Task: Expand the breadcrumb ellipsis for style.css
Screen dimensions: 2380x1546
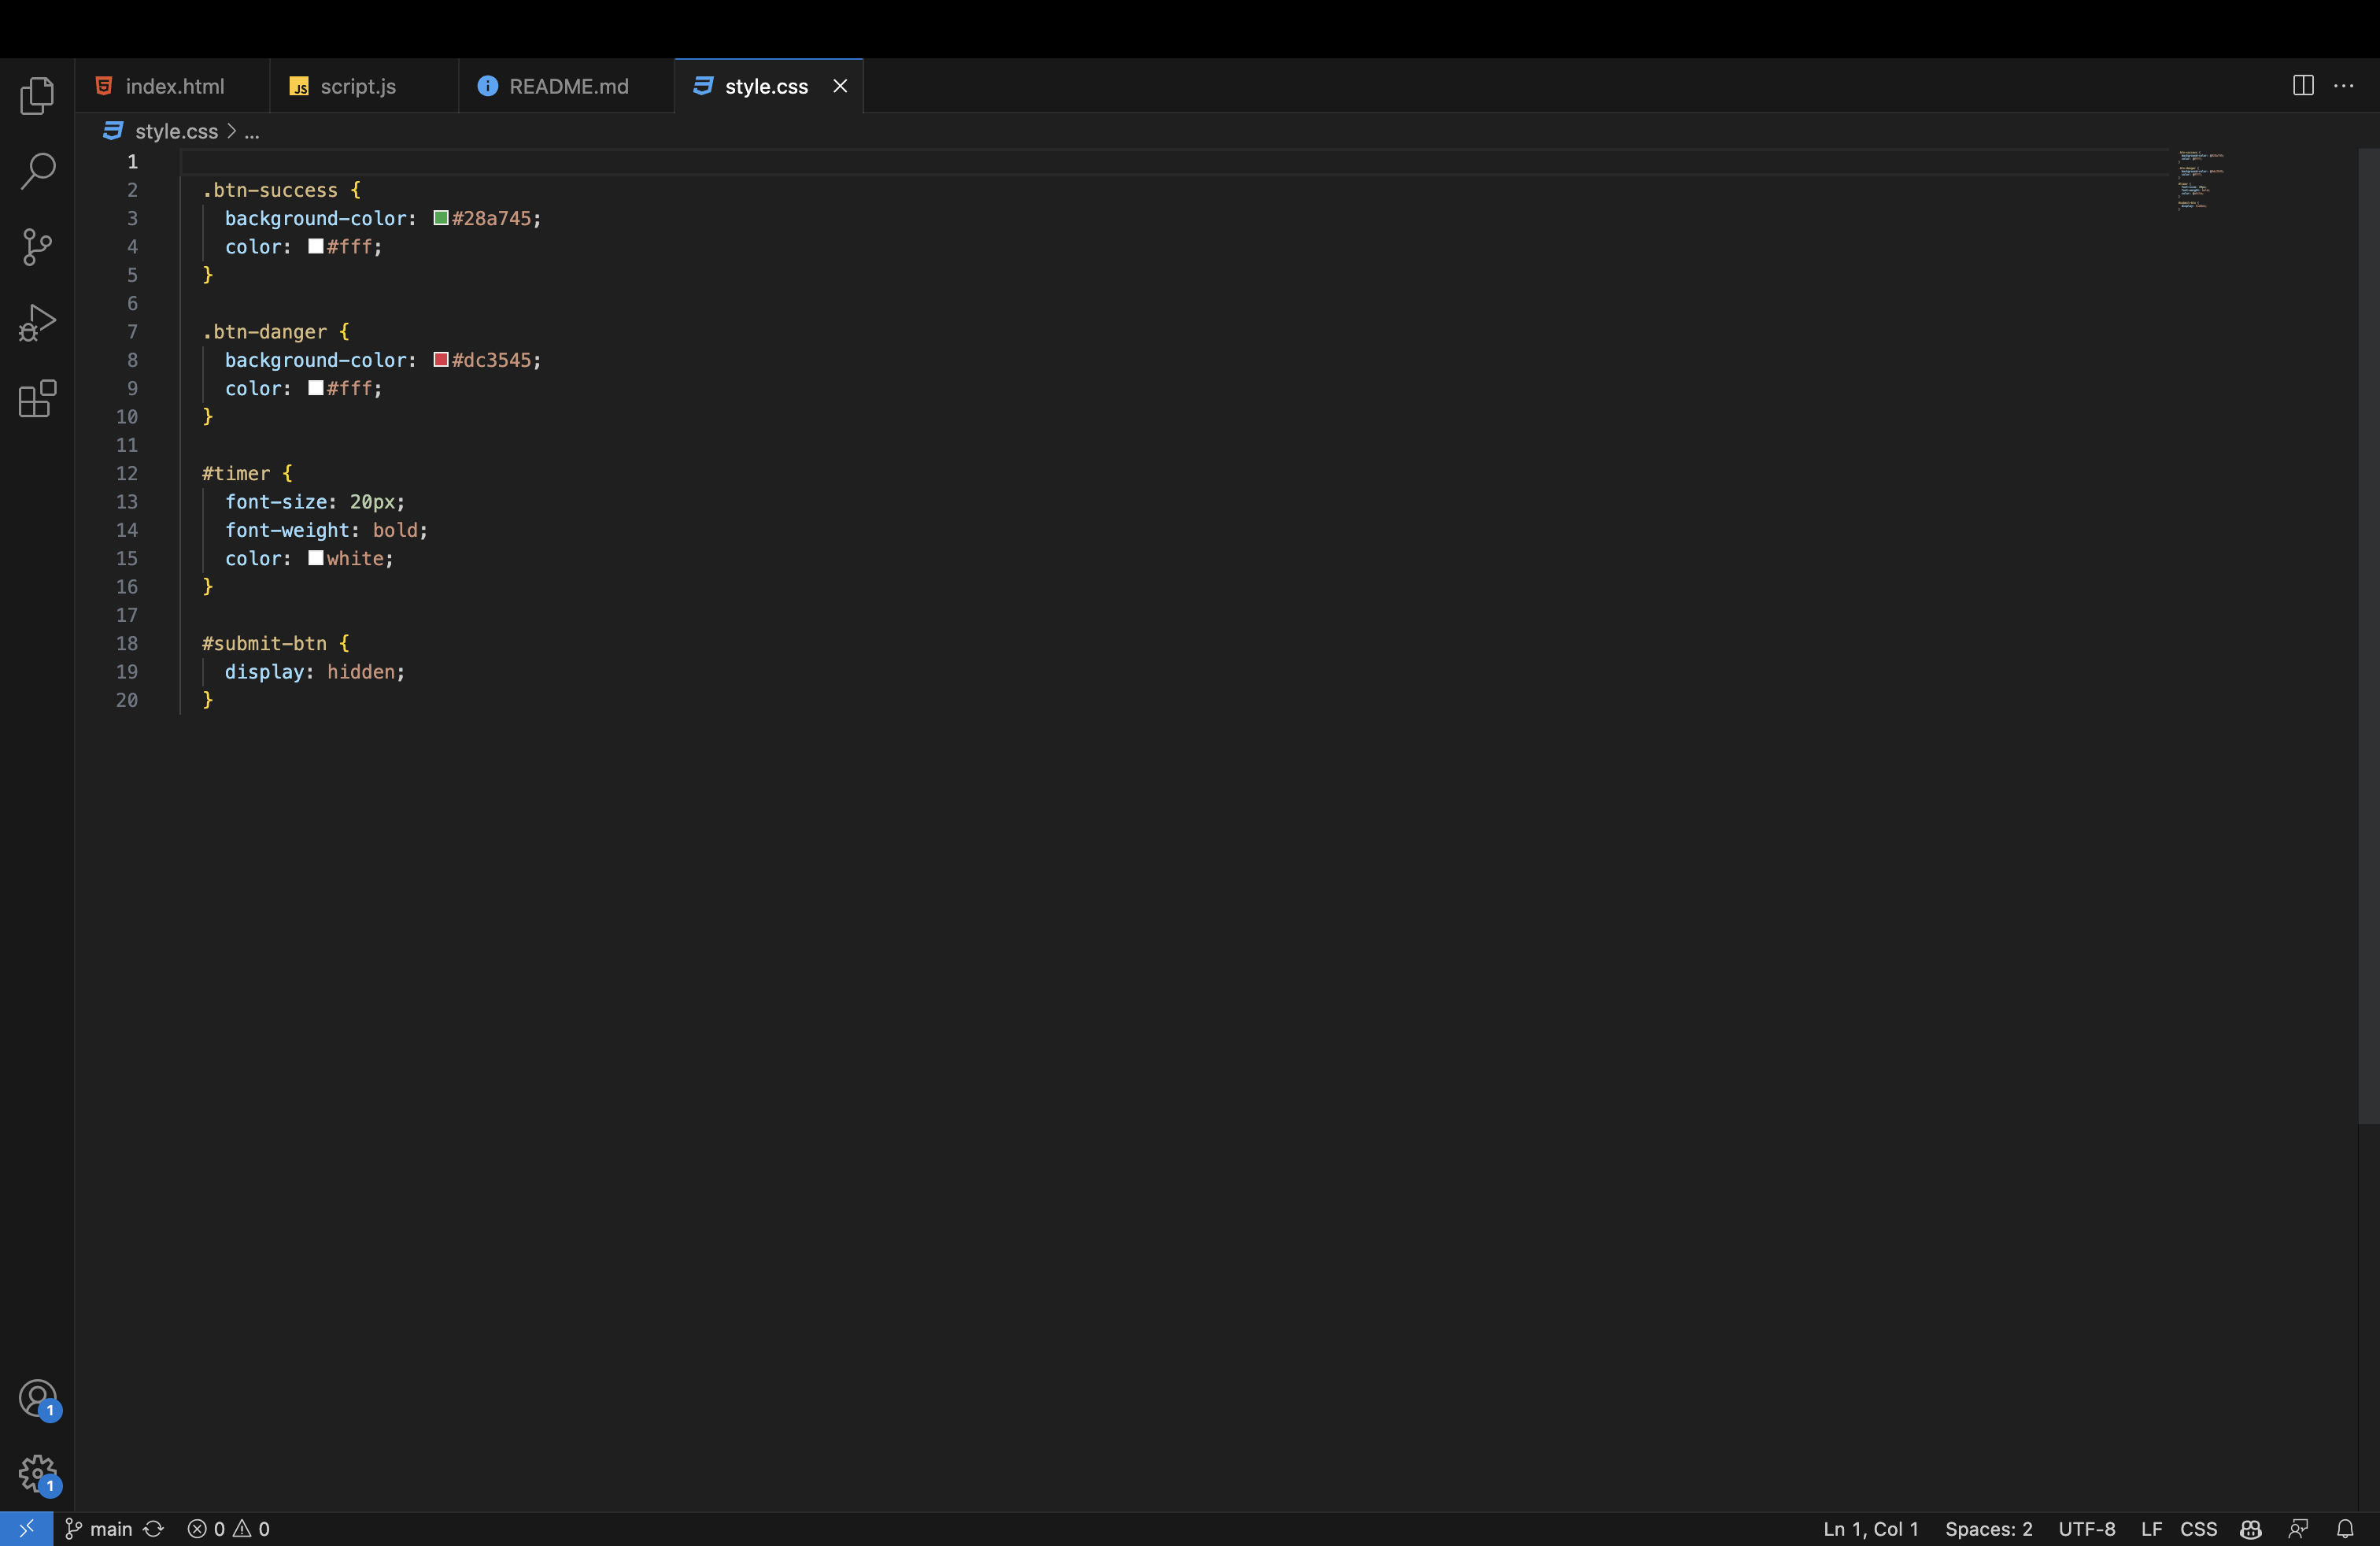Action: click(252, 131)
